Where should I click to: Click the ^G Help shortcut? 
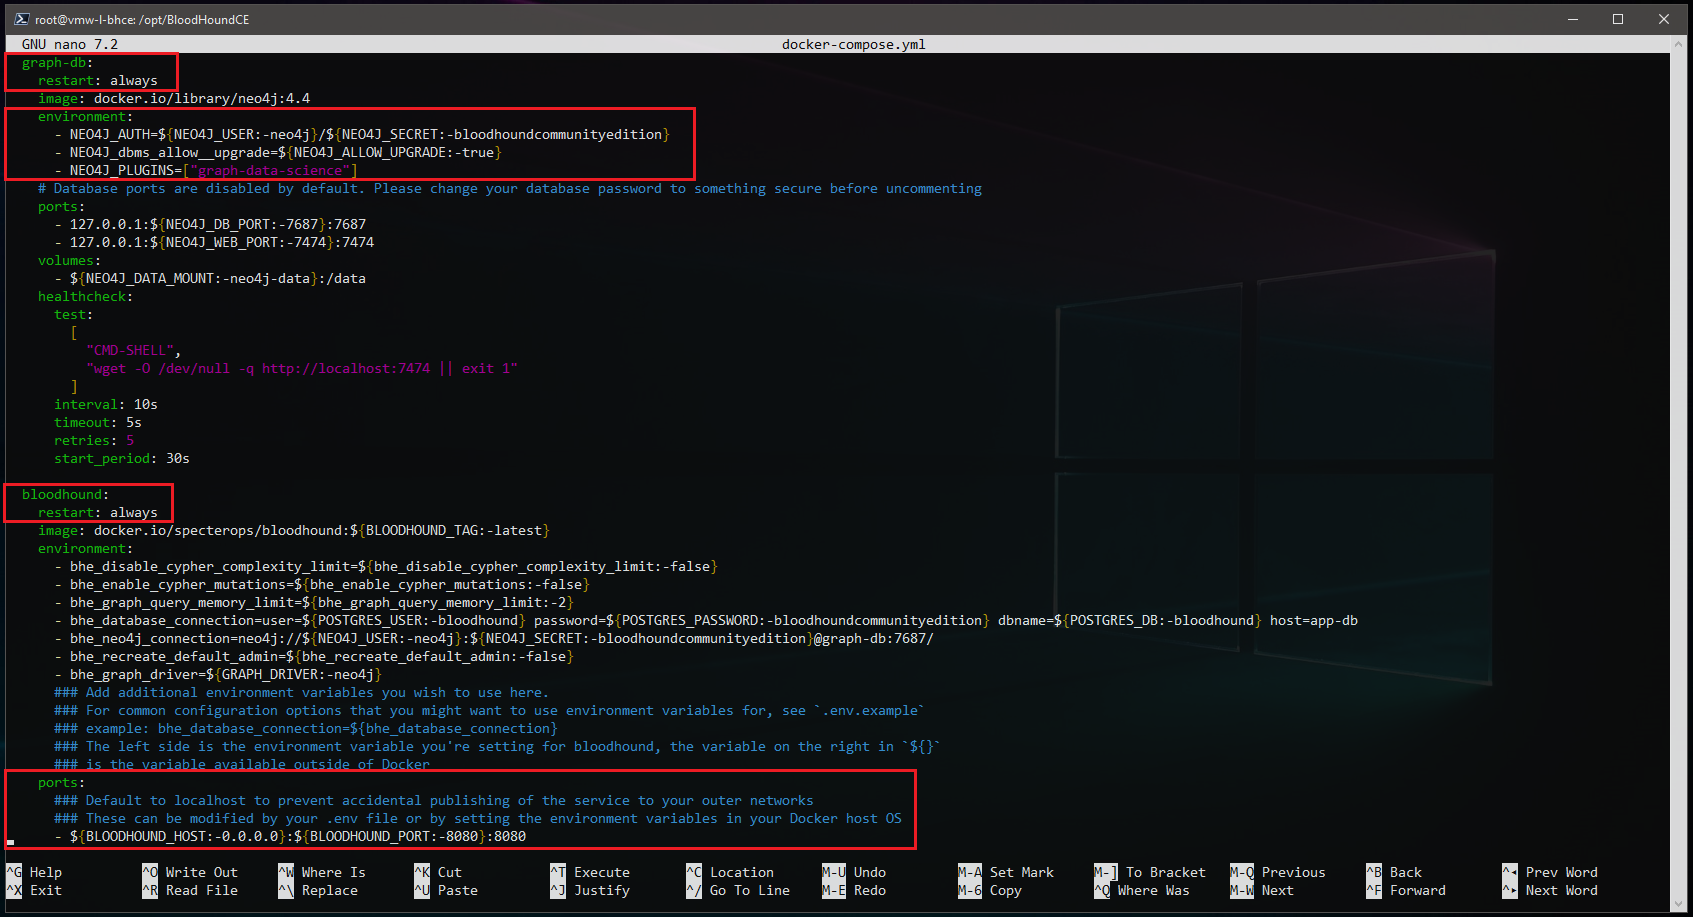tap(34, 872)
